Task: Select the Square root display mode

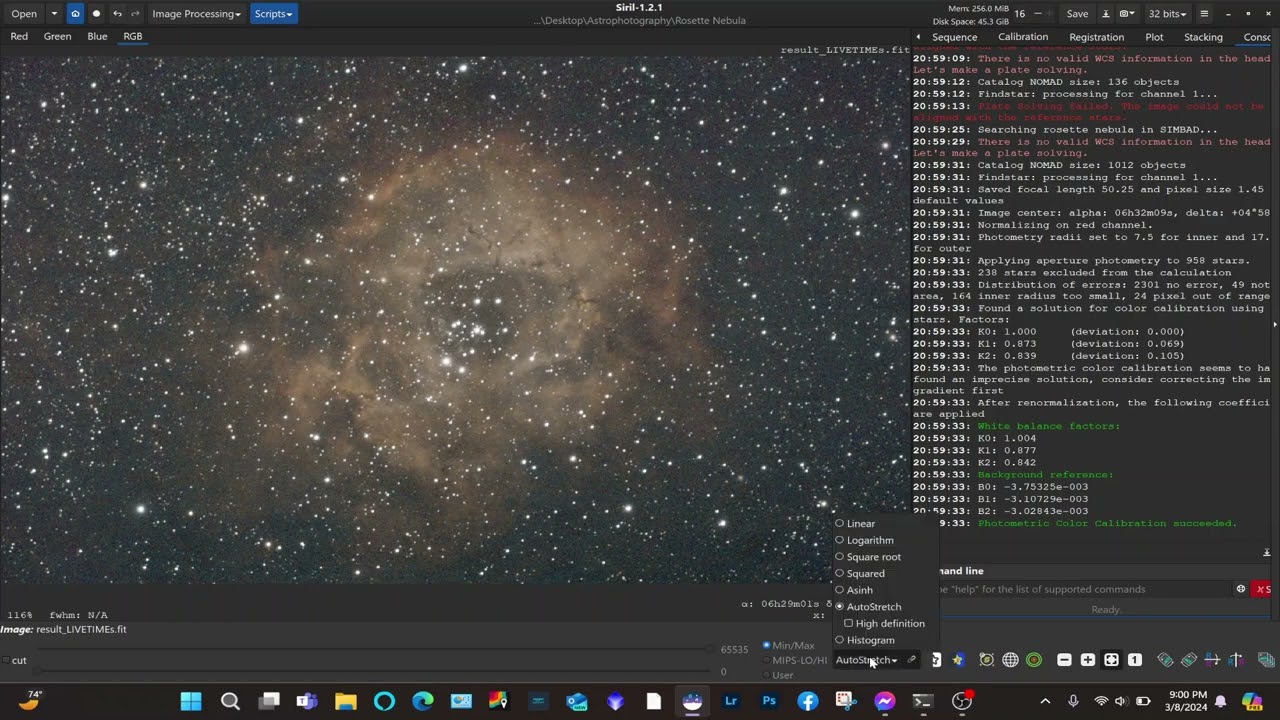Action: [x=868, y=557]
